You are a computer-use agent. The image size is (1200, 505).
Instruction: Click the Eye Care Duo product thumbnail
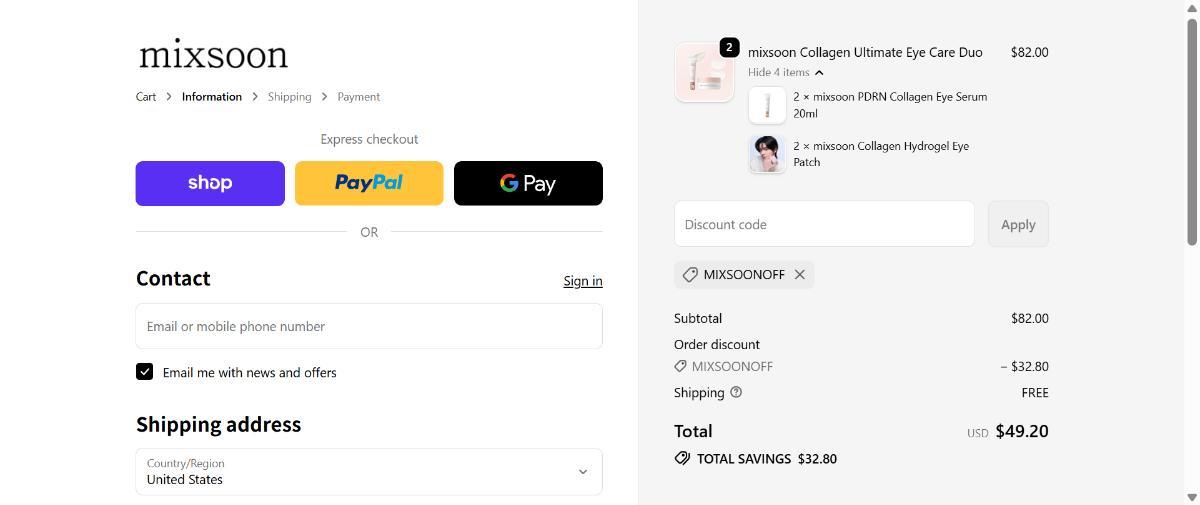pyautogui.click(x=704, y=72)
